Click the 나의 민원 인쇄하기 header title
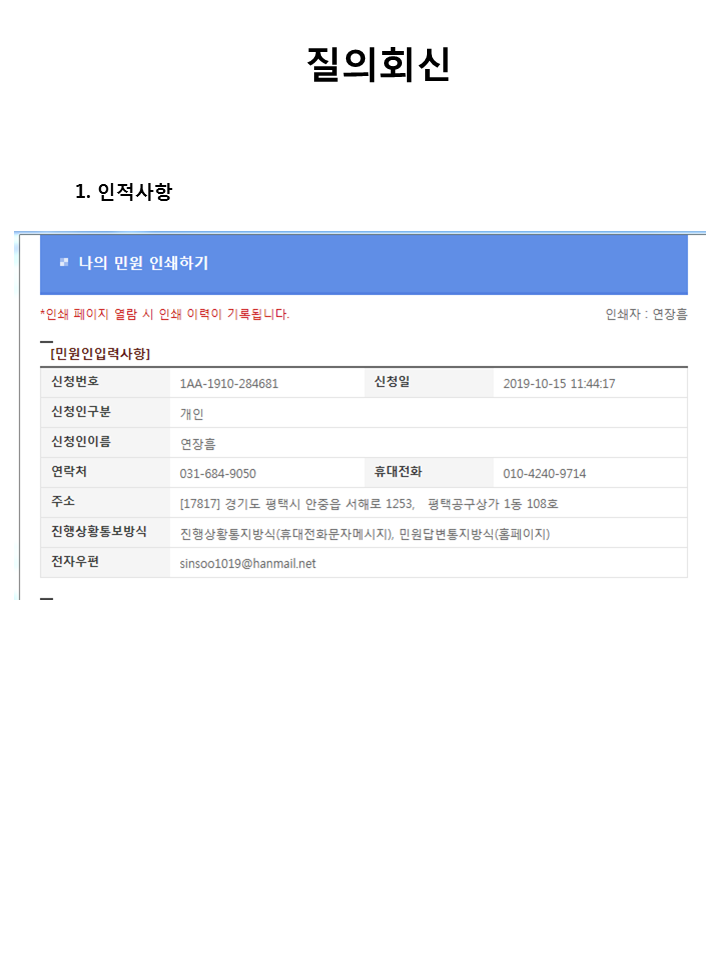This screenshot has width=720, height=960. click(143, 264)
